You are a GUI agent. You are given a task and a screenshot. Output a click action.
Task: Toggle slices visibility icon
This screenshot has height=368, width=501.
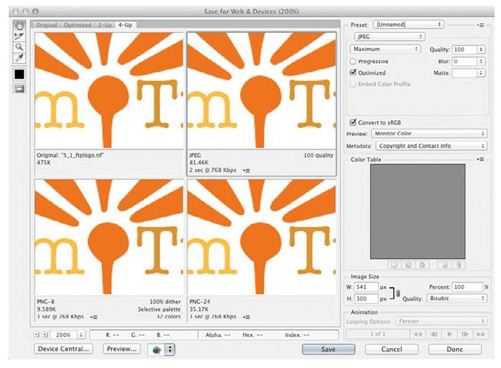click(19, 89)
